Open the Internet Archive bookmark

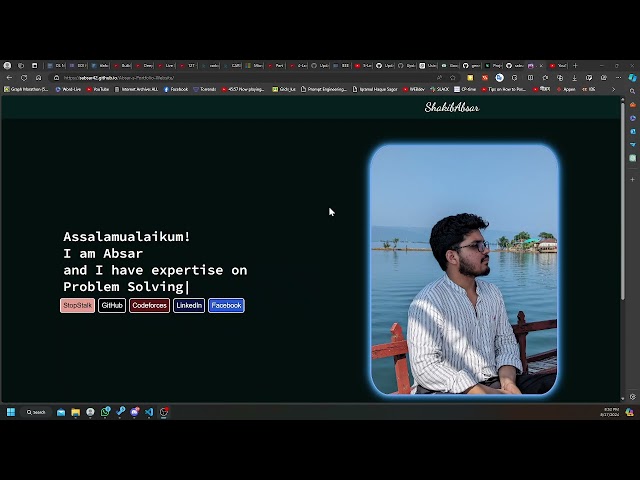[x=136, y=89]
